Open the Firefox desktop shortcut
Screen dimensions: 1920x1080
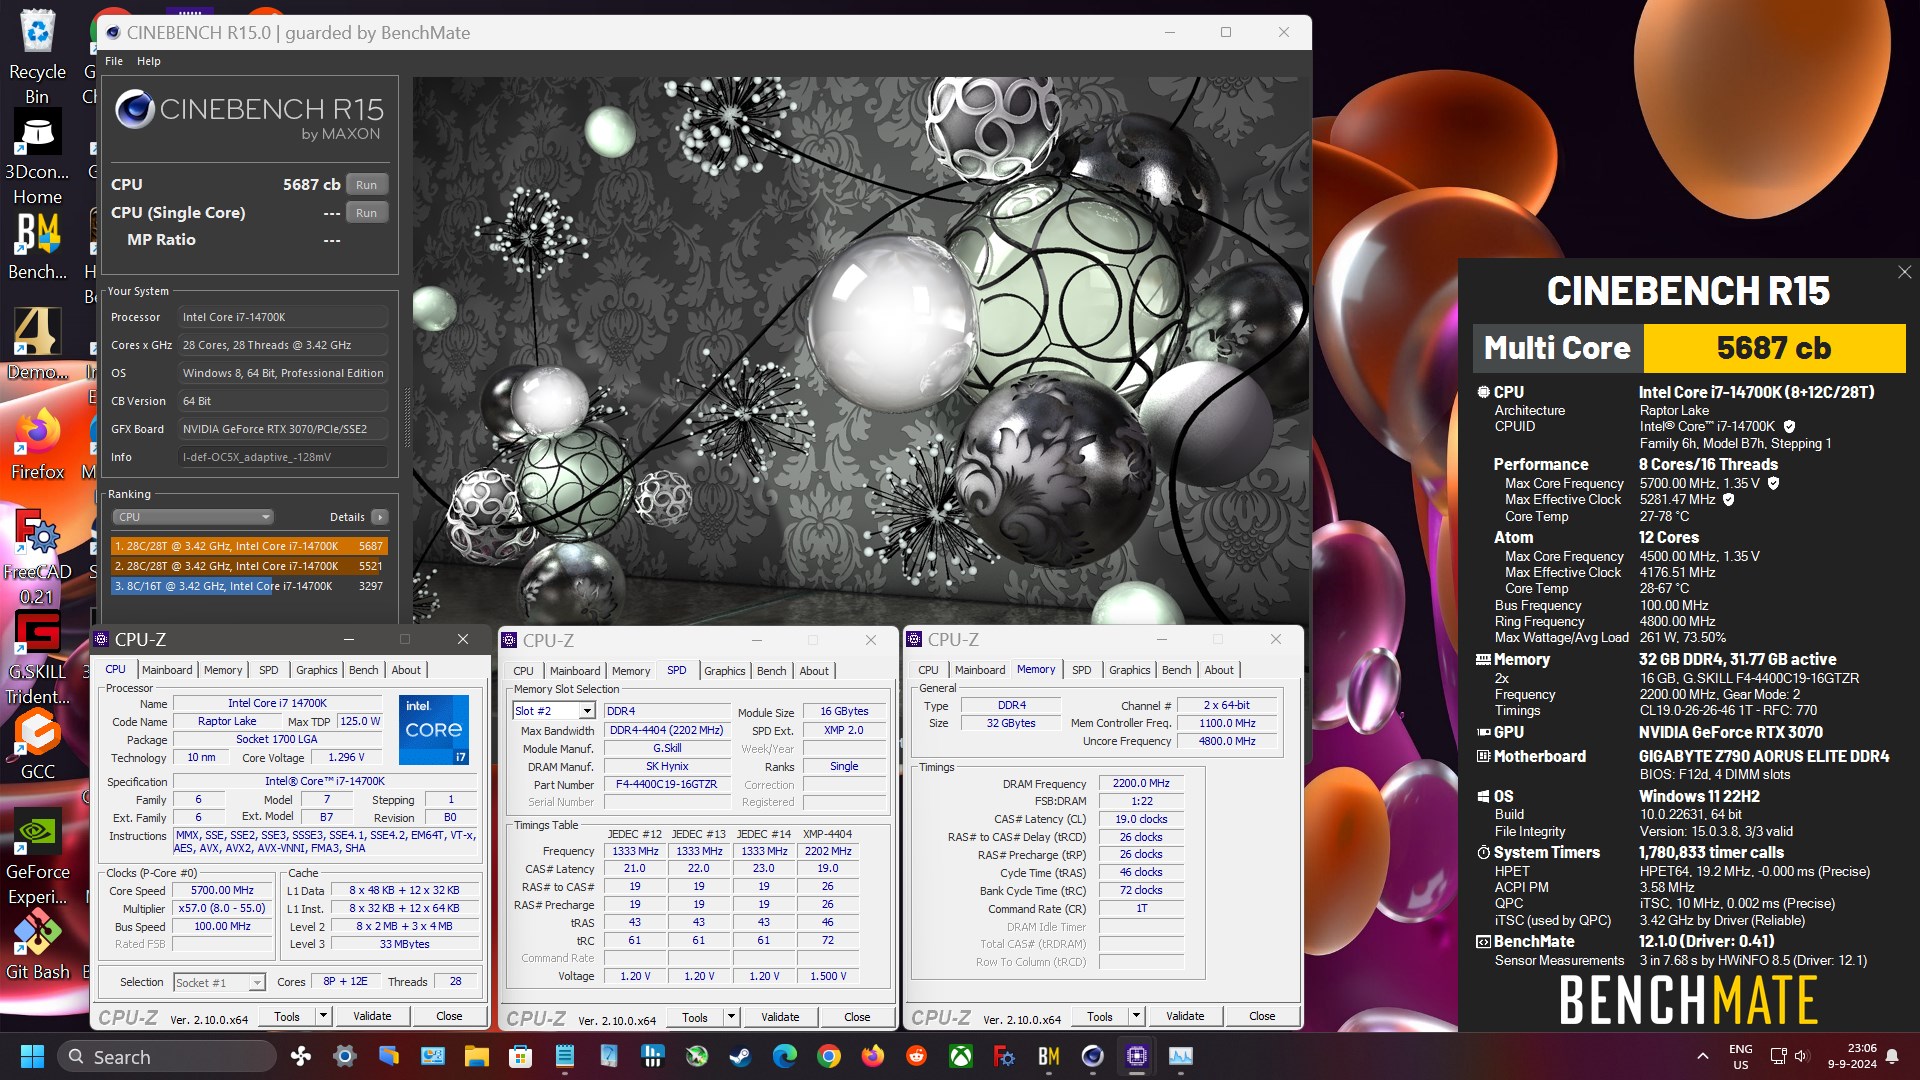click(x=37, y=446)
